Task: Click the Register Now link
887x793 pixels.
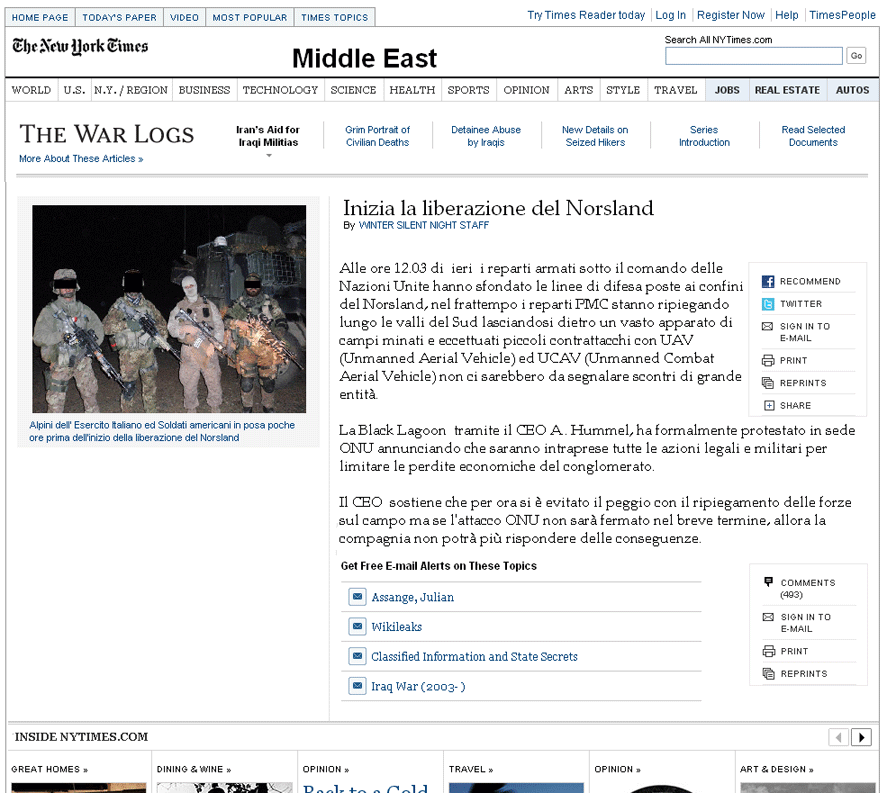Action: pyautogui.click(x=730, y=15)
